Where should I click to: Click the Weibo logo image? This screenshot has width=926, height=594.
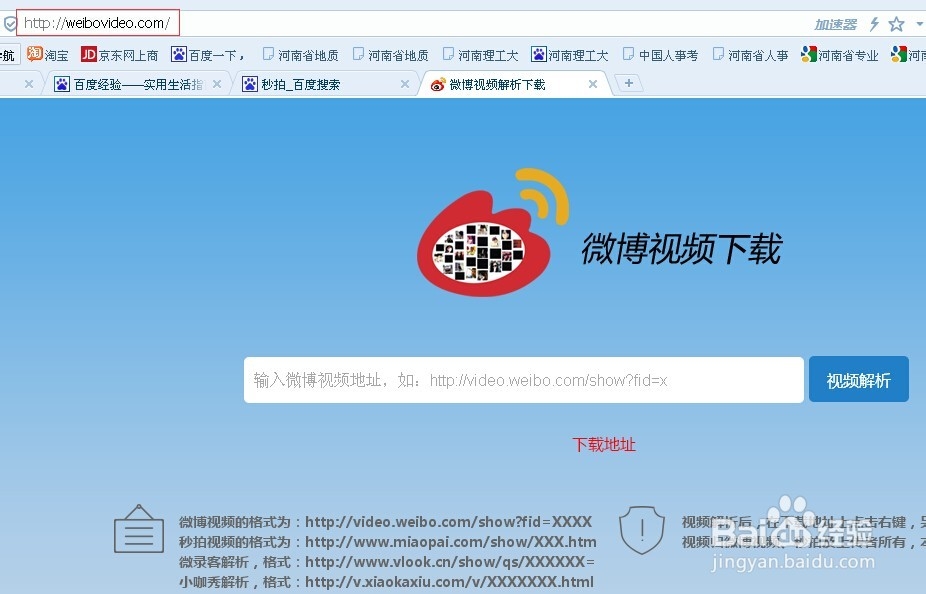[x=493, y=231]
